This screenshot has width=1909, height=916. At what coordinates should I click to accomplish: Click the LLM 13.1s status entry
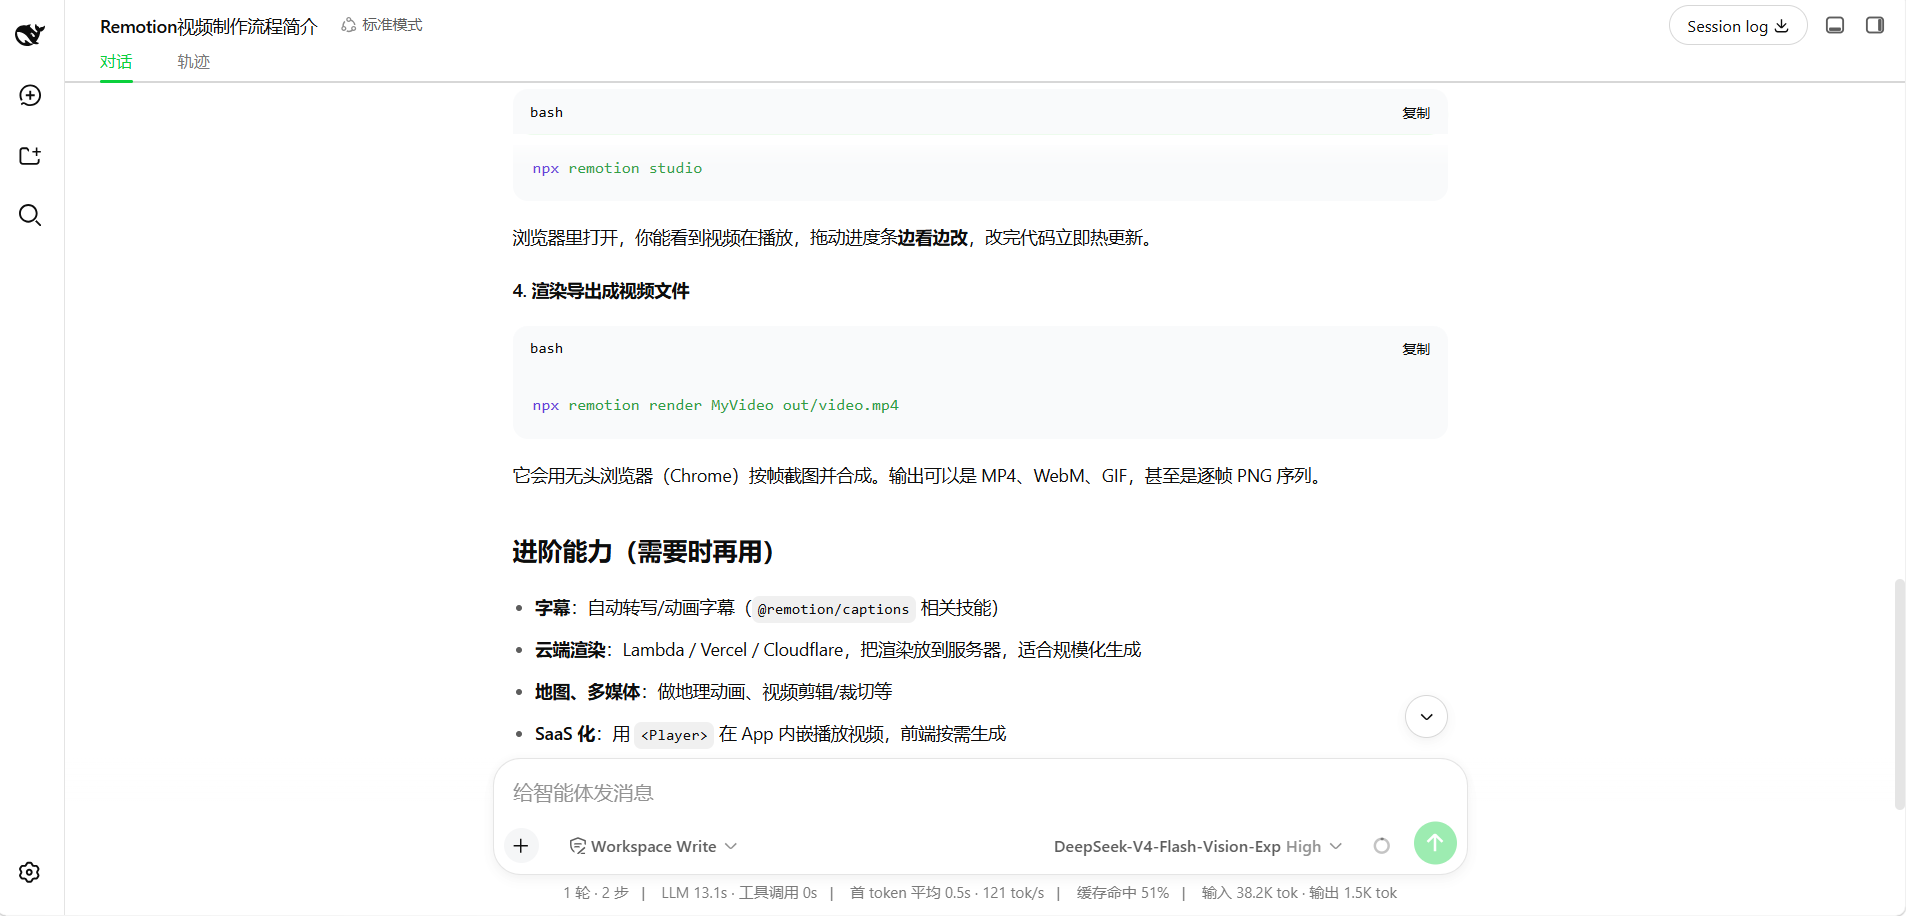coord(739,893)
